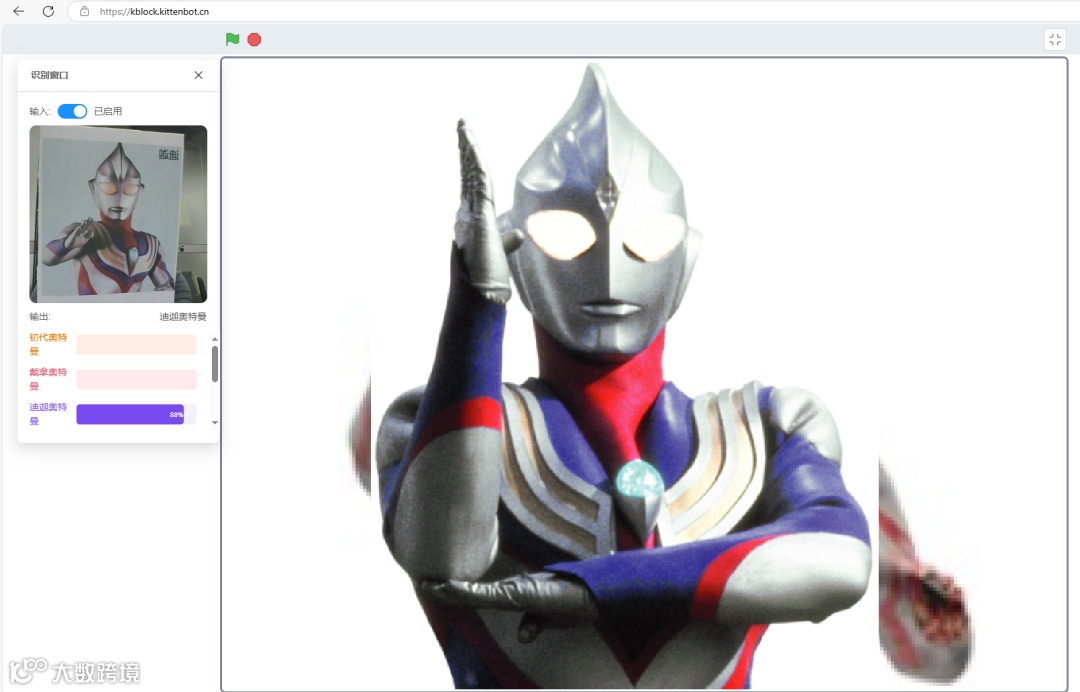Image resolution: width=1080 pixels, height=692 pixels.
Task: Click the class list scrollbar thumb
Action: 215,364
